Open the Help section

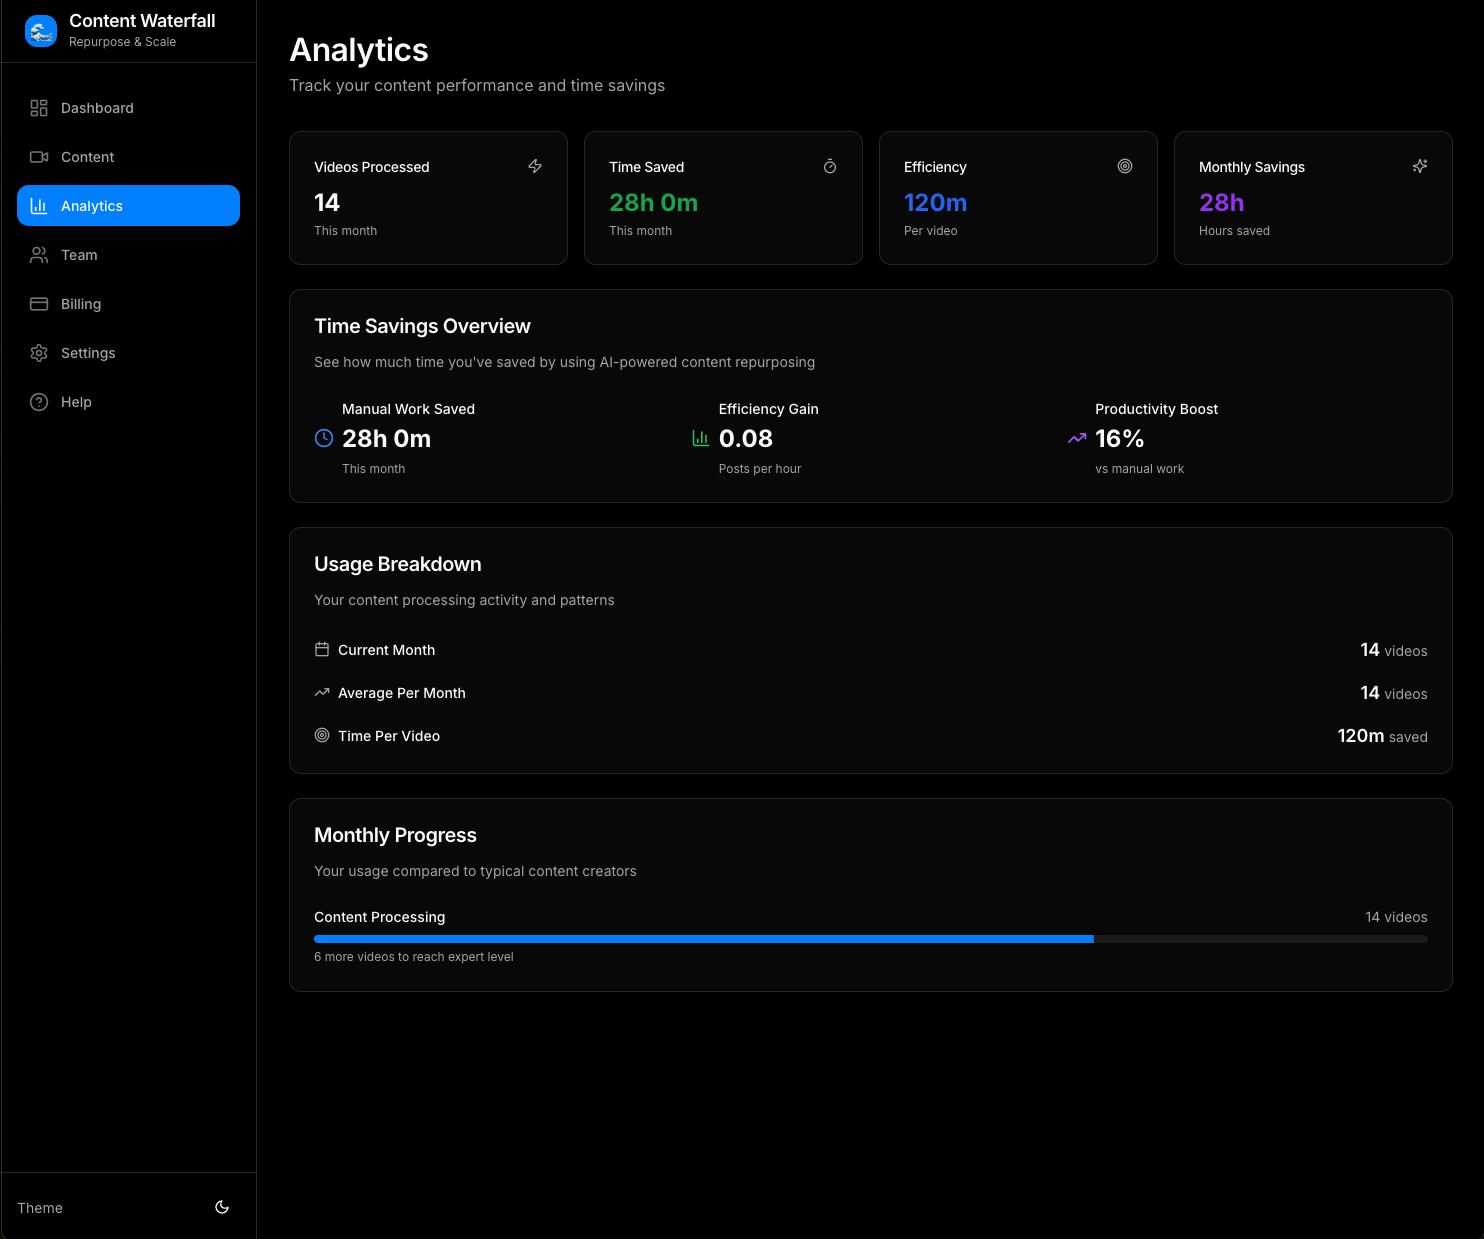tap(128, 402)
